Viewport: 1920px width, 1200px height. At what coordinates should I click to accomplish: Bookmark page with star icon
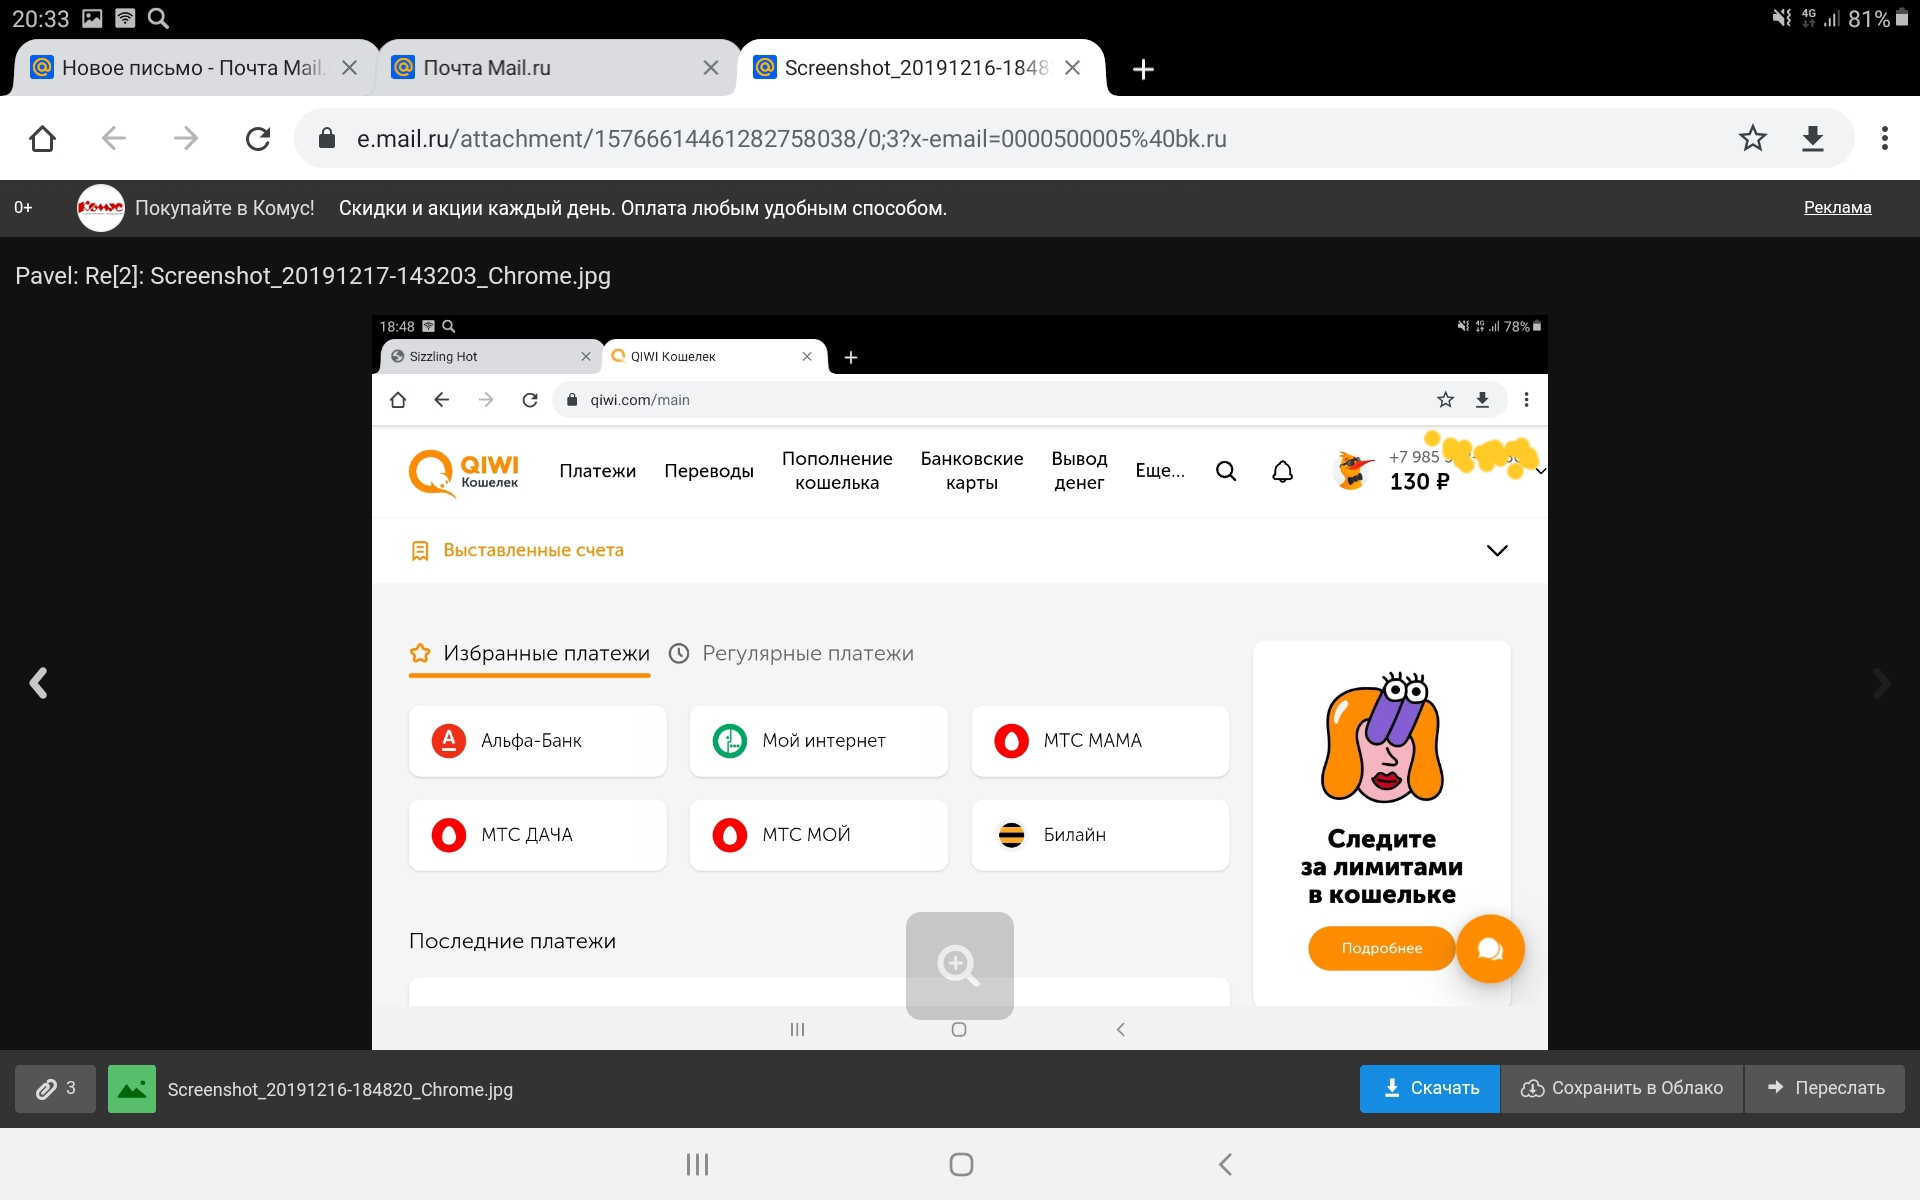(x=1752, y=138)
